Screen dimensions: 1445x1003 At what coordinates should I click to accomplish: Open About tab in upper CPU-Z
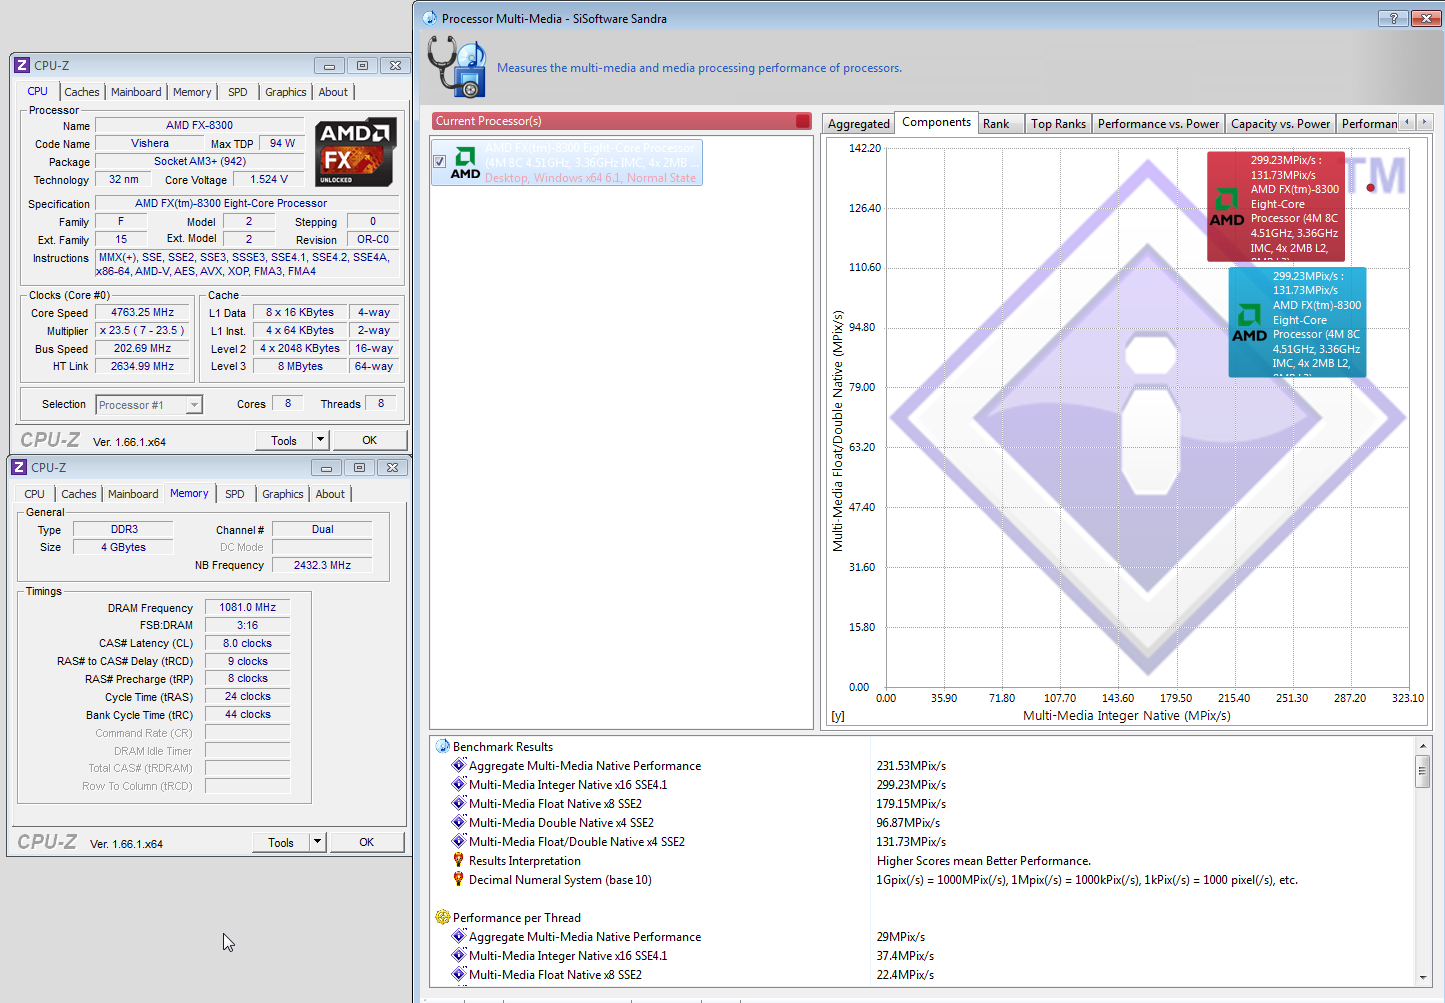coord(333,92)
